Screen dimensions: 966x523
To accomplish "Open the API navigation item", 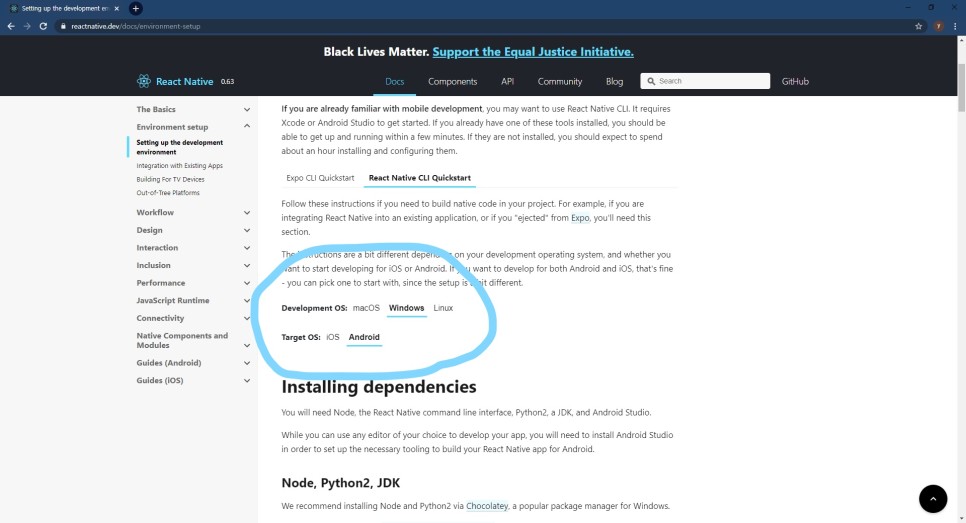I will tap(507, 81).
